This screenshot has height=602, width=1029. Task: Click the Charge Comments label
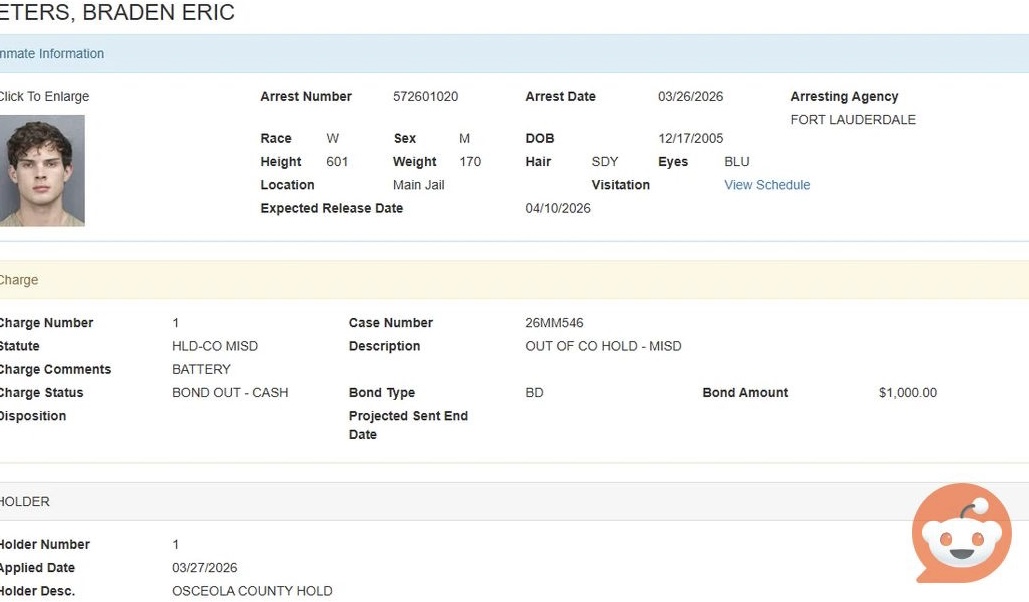(x=55, y=370)
